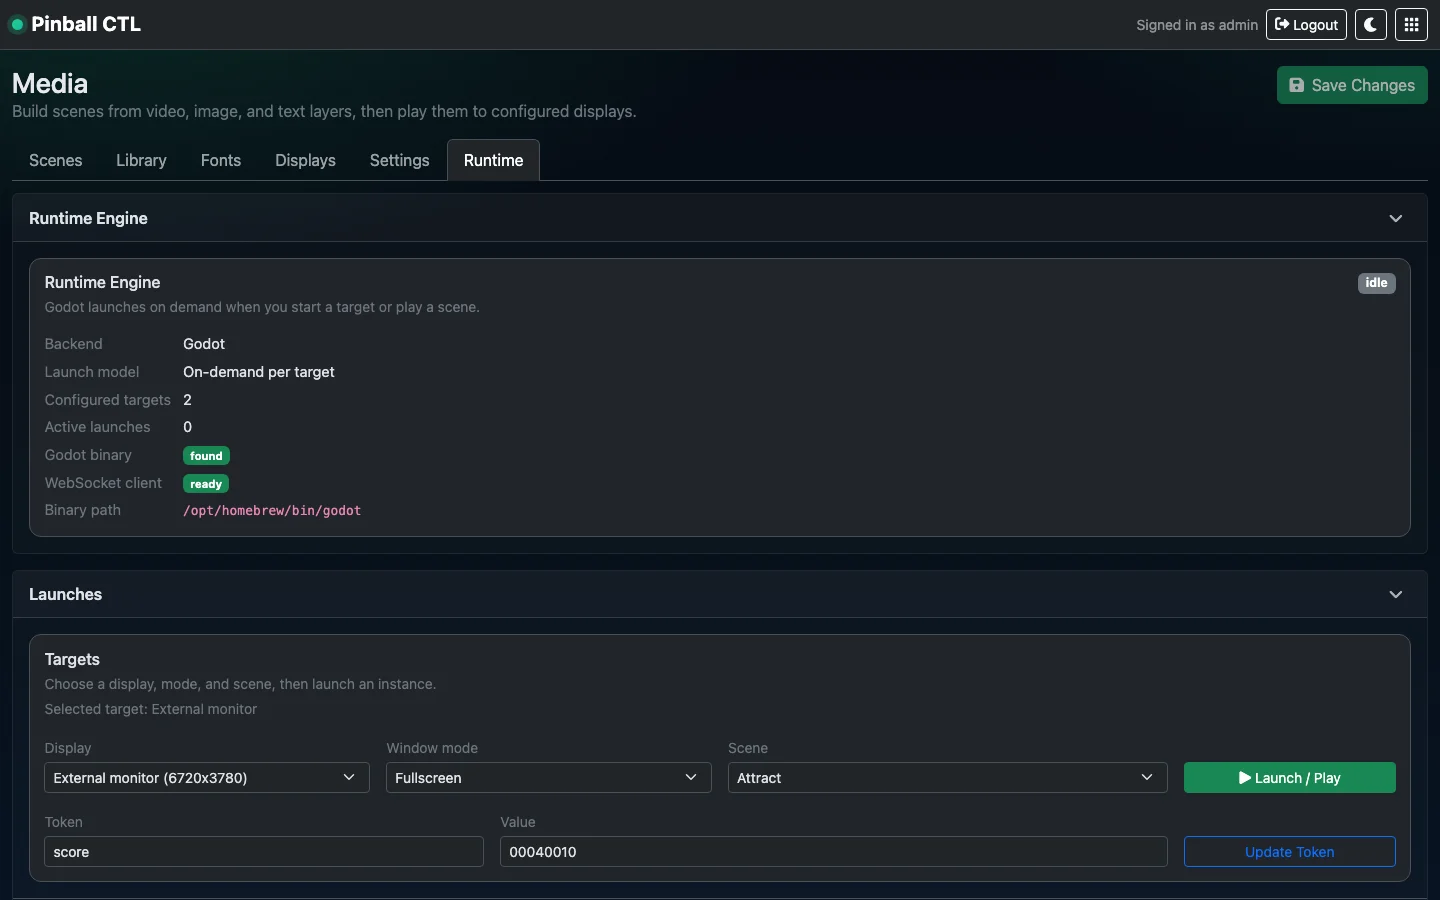Click the found badge beside Godot binary

pyautogui.click(x=206, y=455)
